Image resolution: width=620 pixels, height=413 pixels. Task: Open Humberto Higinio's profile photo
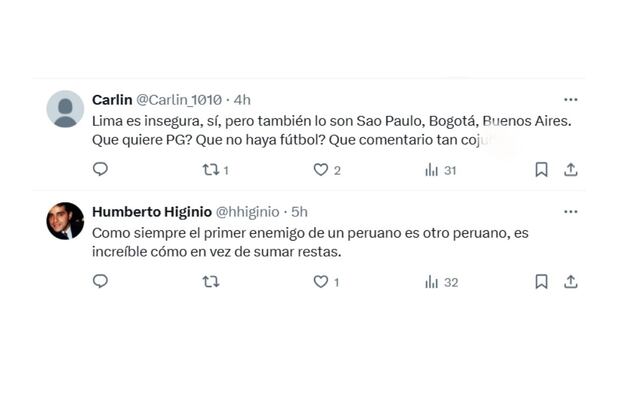point(65,221)
